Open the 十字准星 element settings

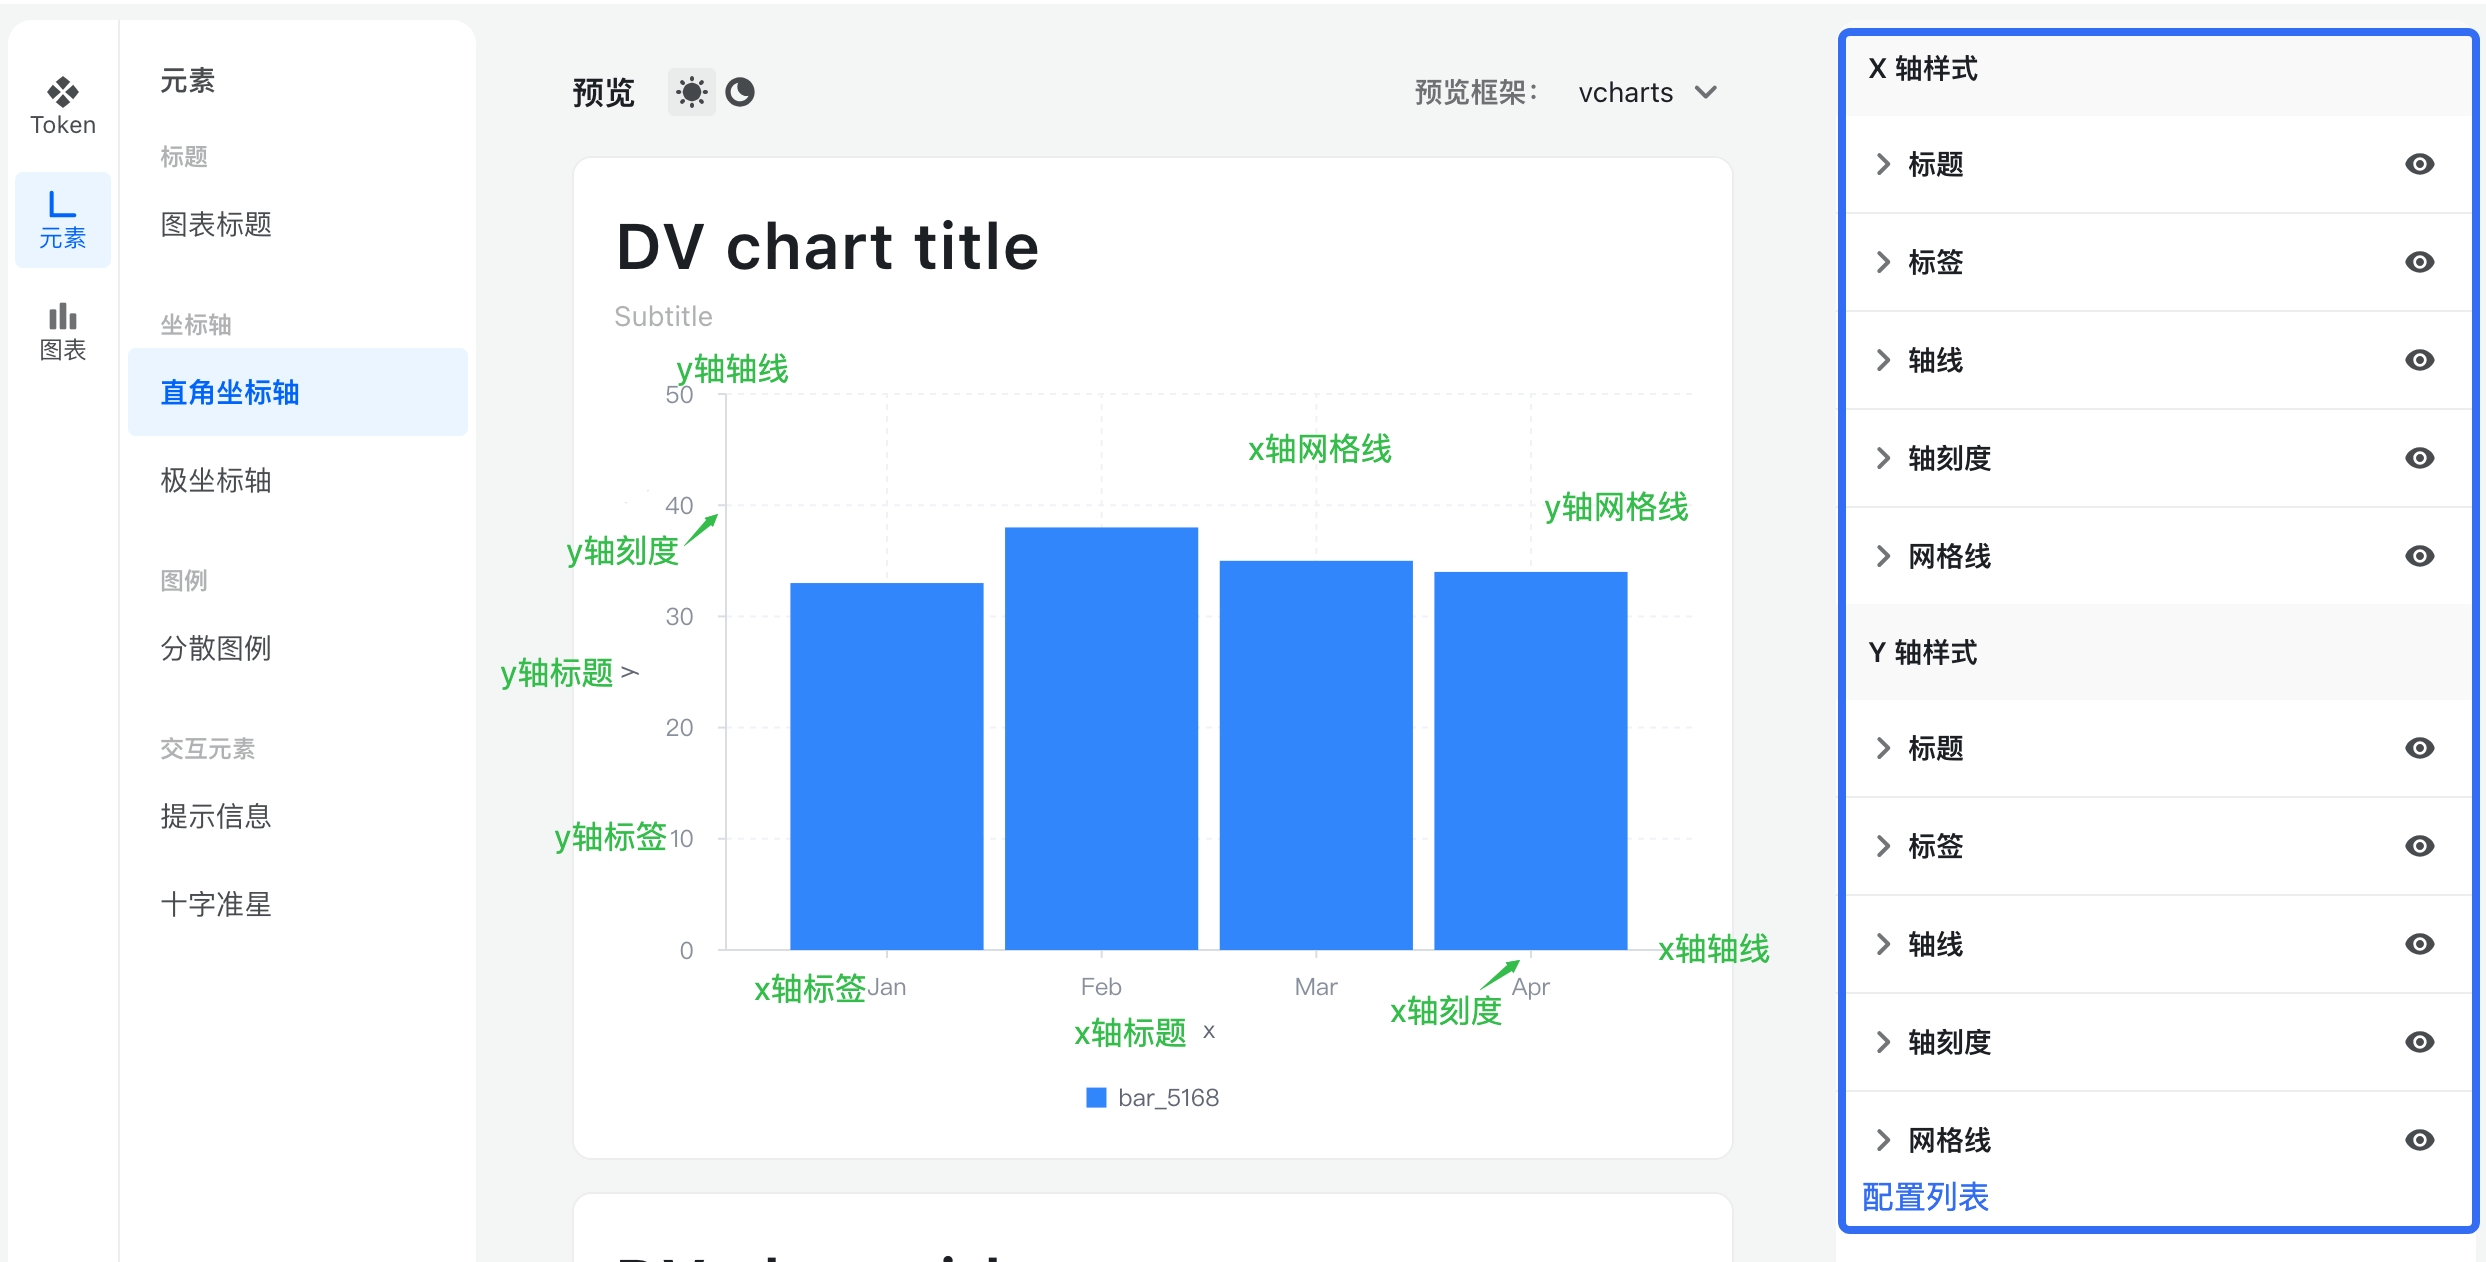216,904
